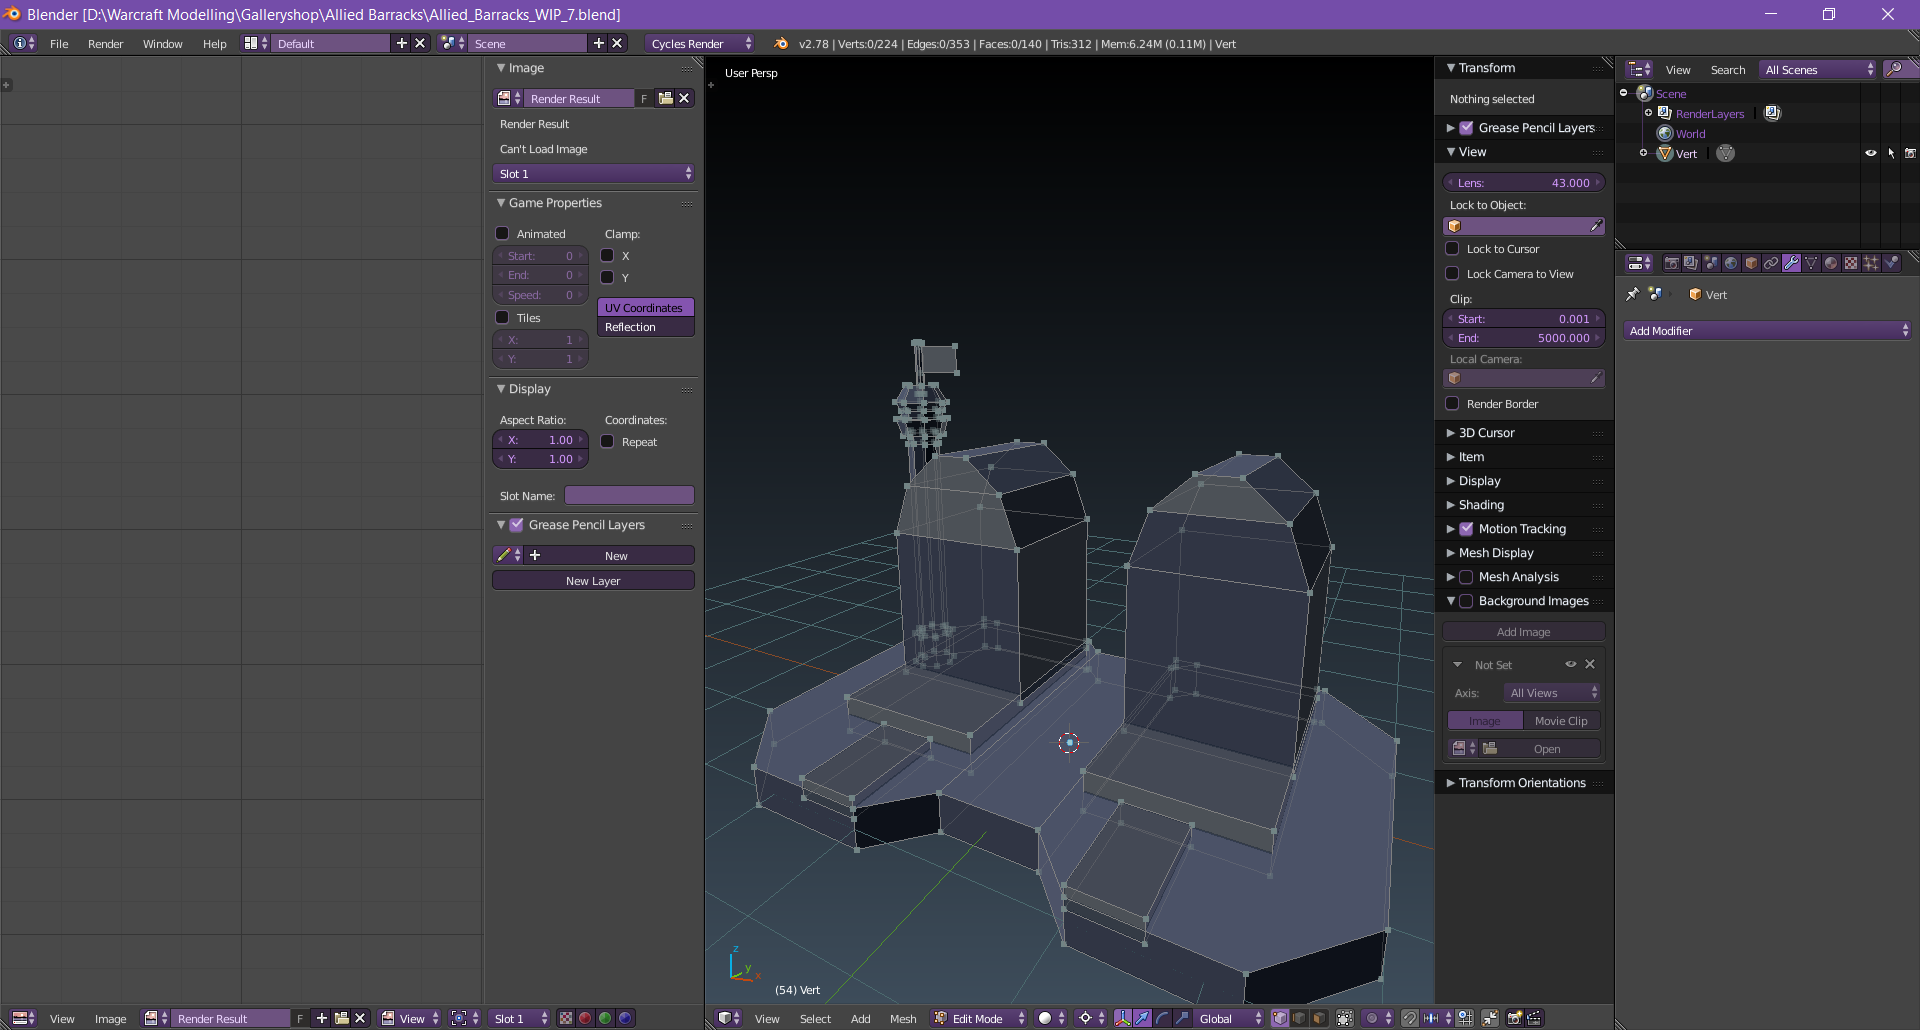Adjust the Lens value field 43.000
The width and height of the screenshot is (1920, 1030).
(x=1523, y=182)
